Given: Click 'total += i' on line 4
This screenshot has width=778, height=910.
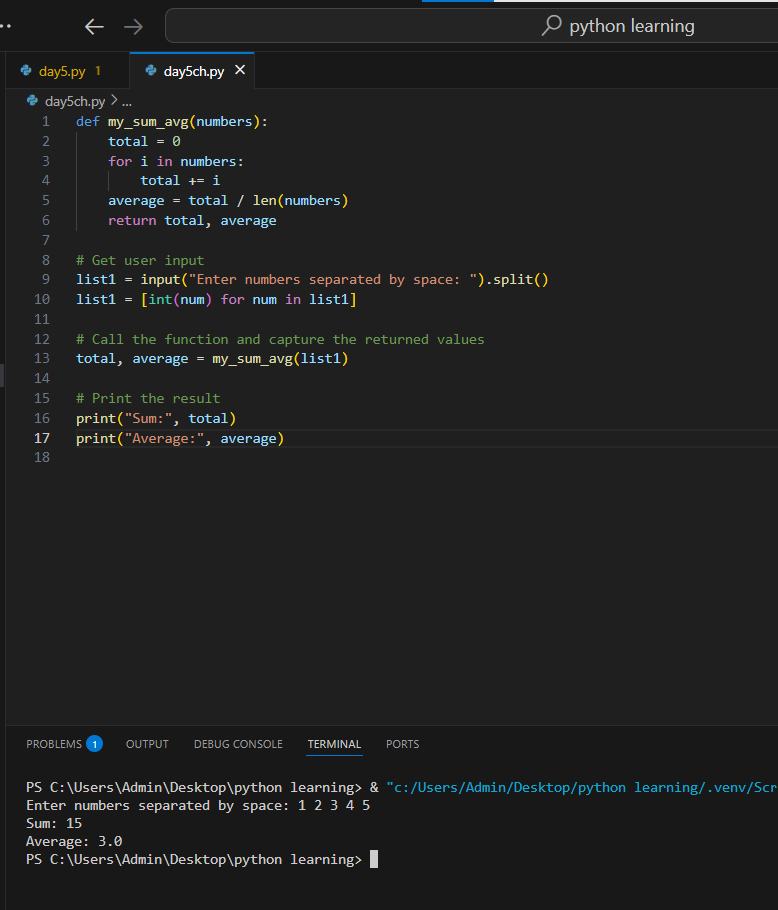Looking at the screenshot, I should click(x=180, y=181).
